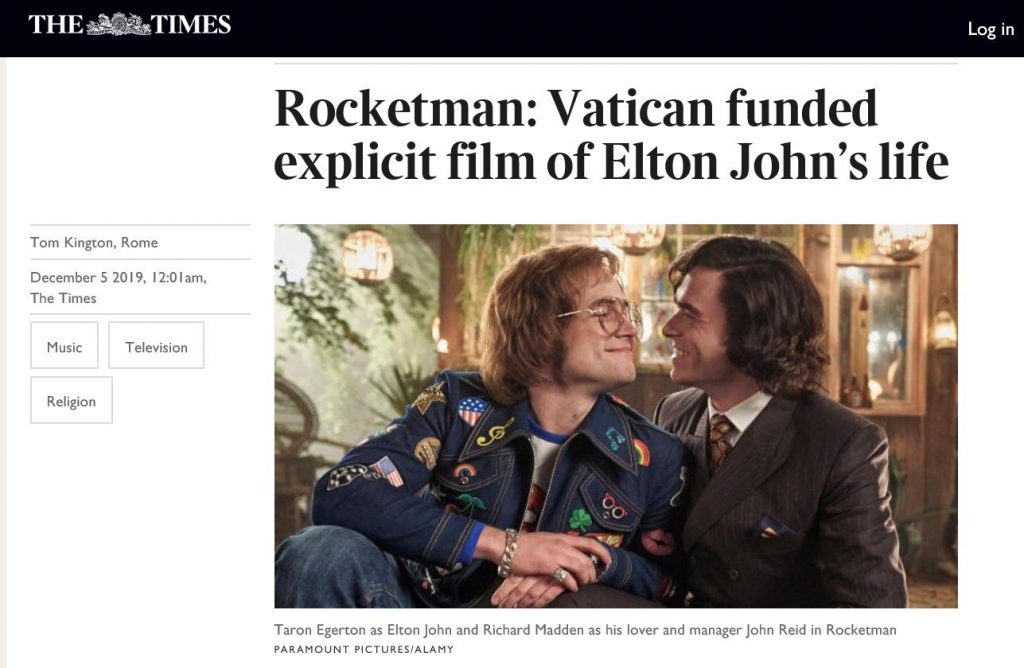Click the crest emblem in The Times masthead

118,24
